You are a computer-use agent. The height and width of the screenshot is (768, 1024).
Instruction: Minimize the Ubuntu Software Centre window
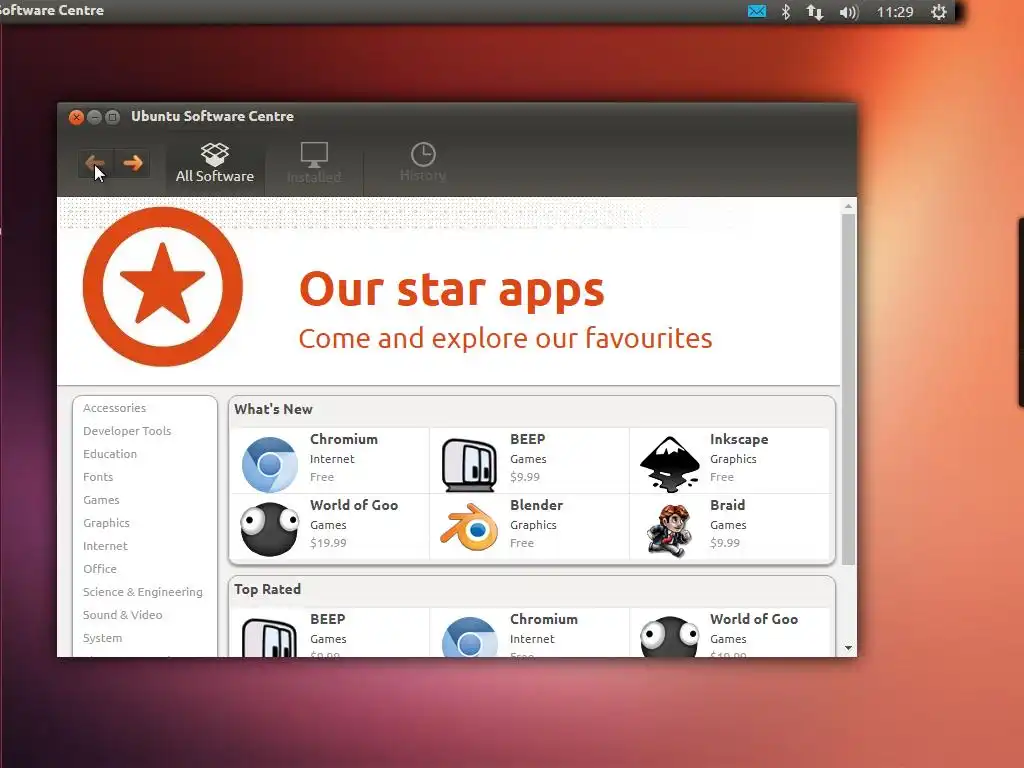pyautogui.click(x=95, y=117)
